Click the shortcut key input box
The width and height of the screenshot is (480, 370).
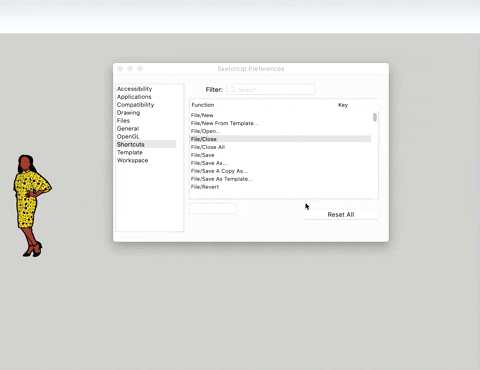tap(212, 209)
